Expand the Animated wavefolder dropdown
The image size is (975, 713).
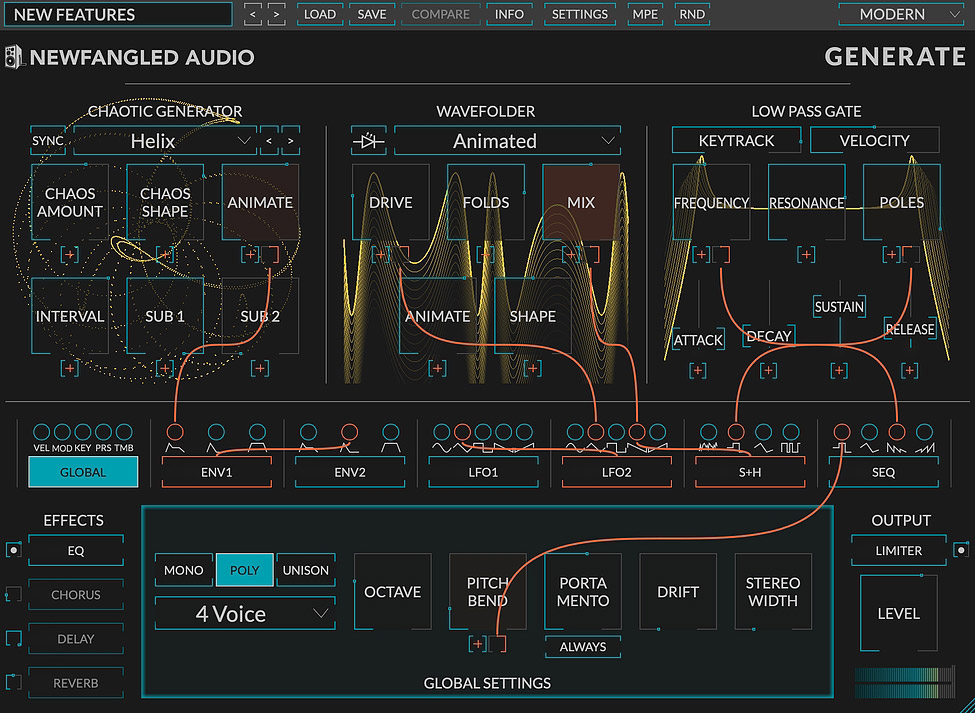(506, 142)
